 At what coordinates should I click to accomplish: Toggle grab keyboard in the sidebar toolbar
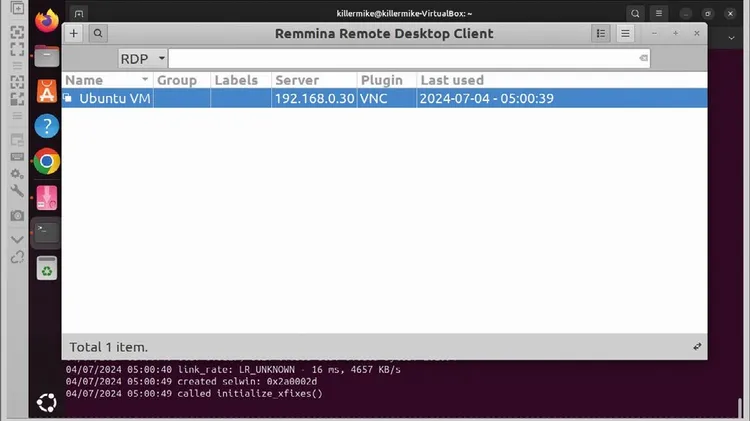[17, 157]
